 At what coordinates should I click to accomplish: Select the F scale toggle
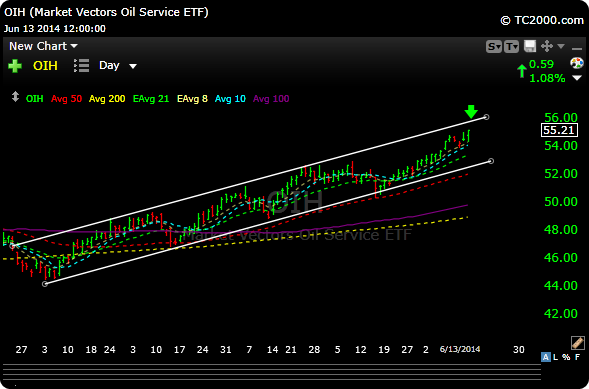(x=577, y=357)
